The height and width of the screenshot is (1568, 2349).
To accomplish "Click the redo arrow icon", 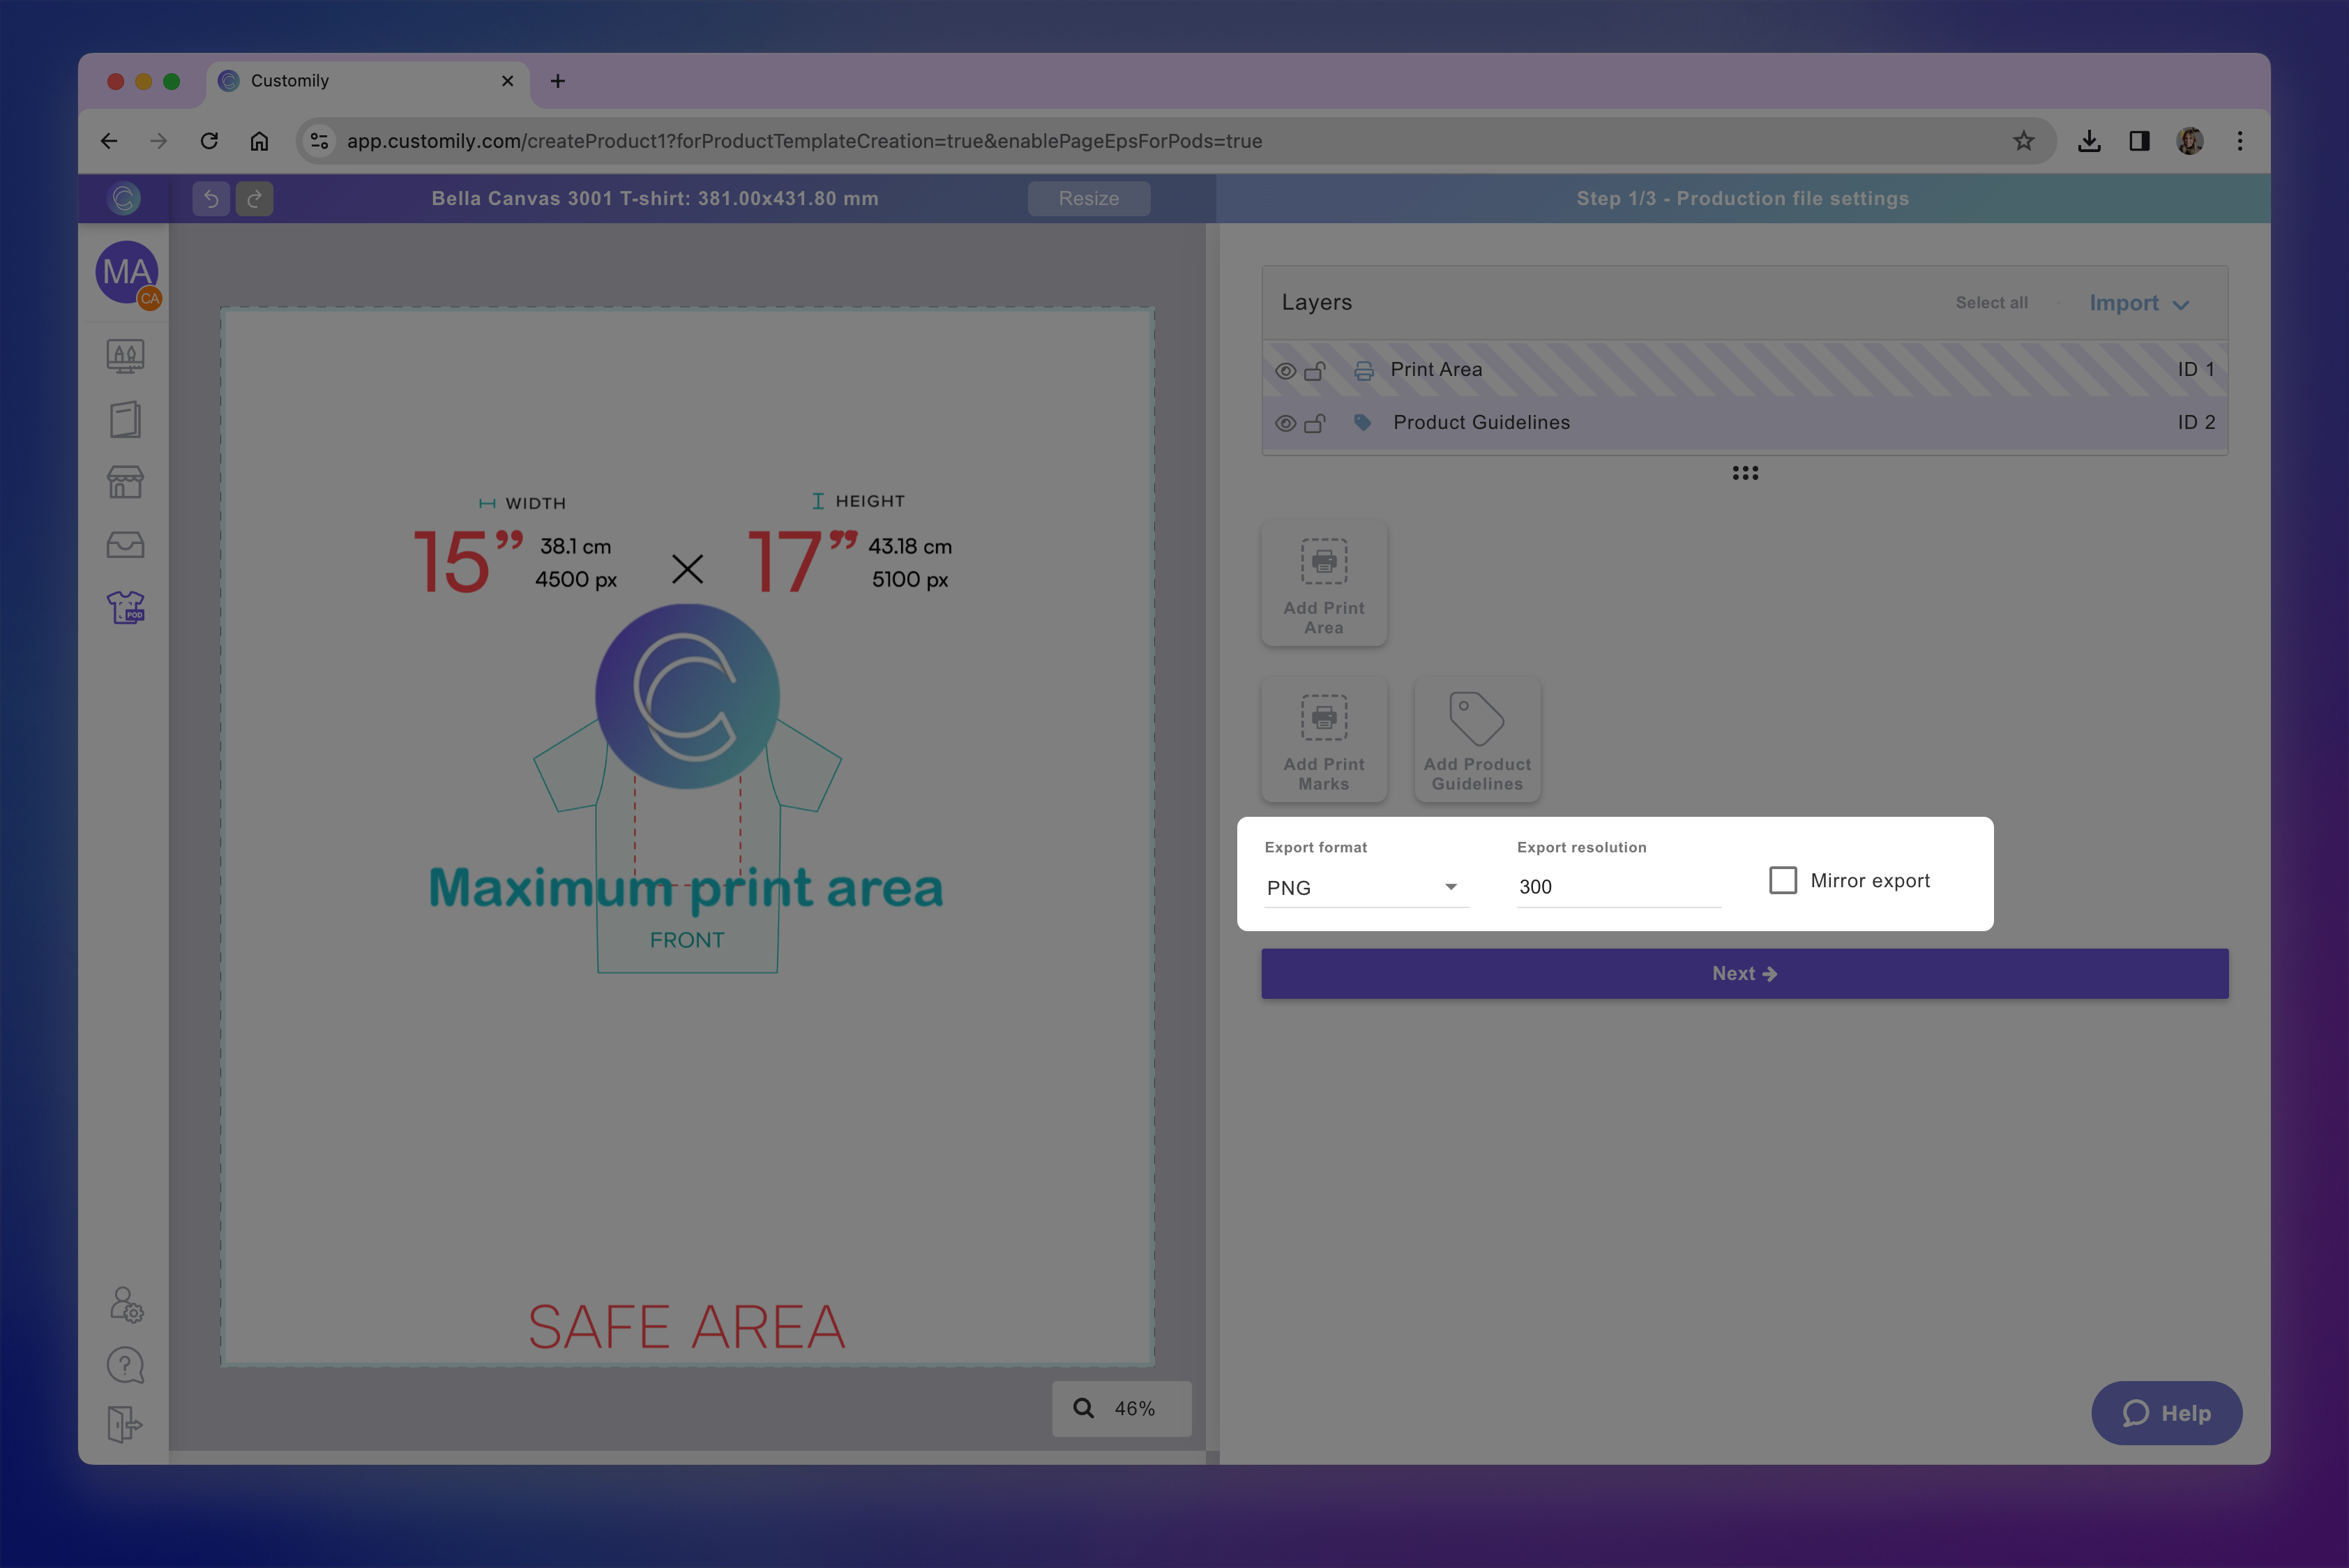I will point(255,198).
